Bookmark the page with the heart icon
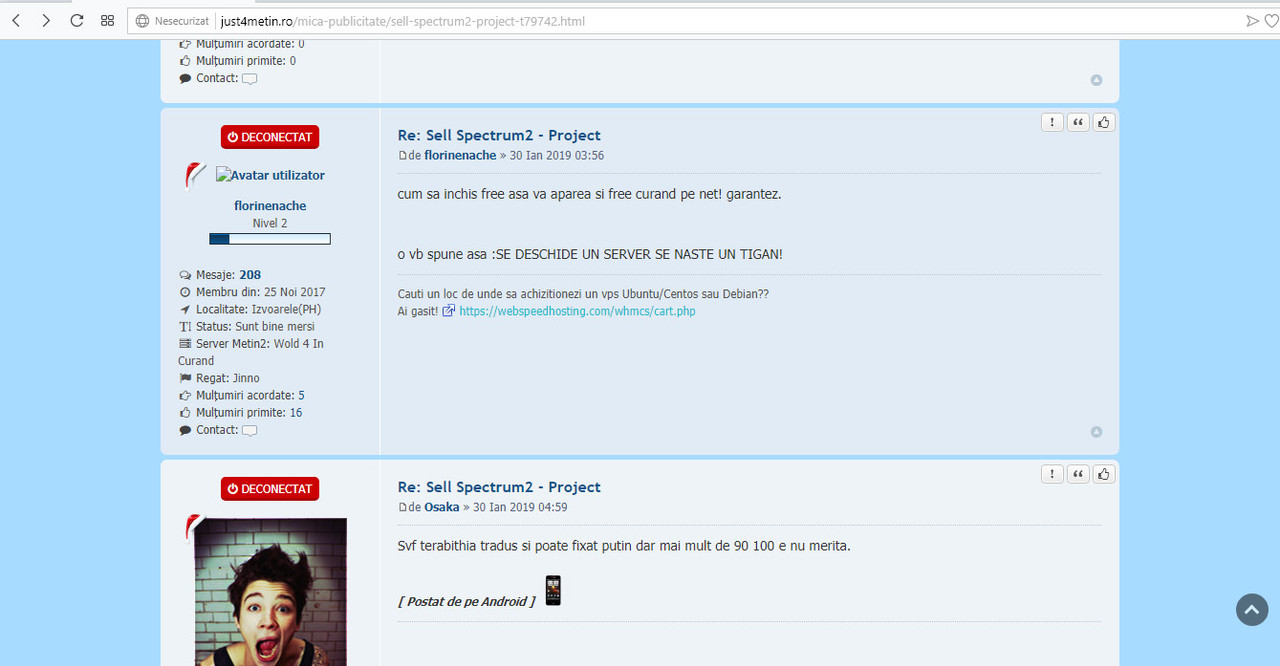This screenshot has height=666, width=1280. [1271, 21]
